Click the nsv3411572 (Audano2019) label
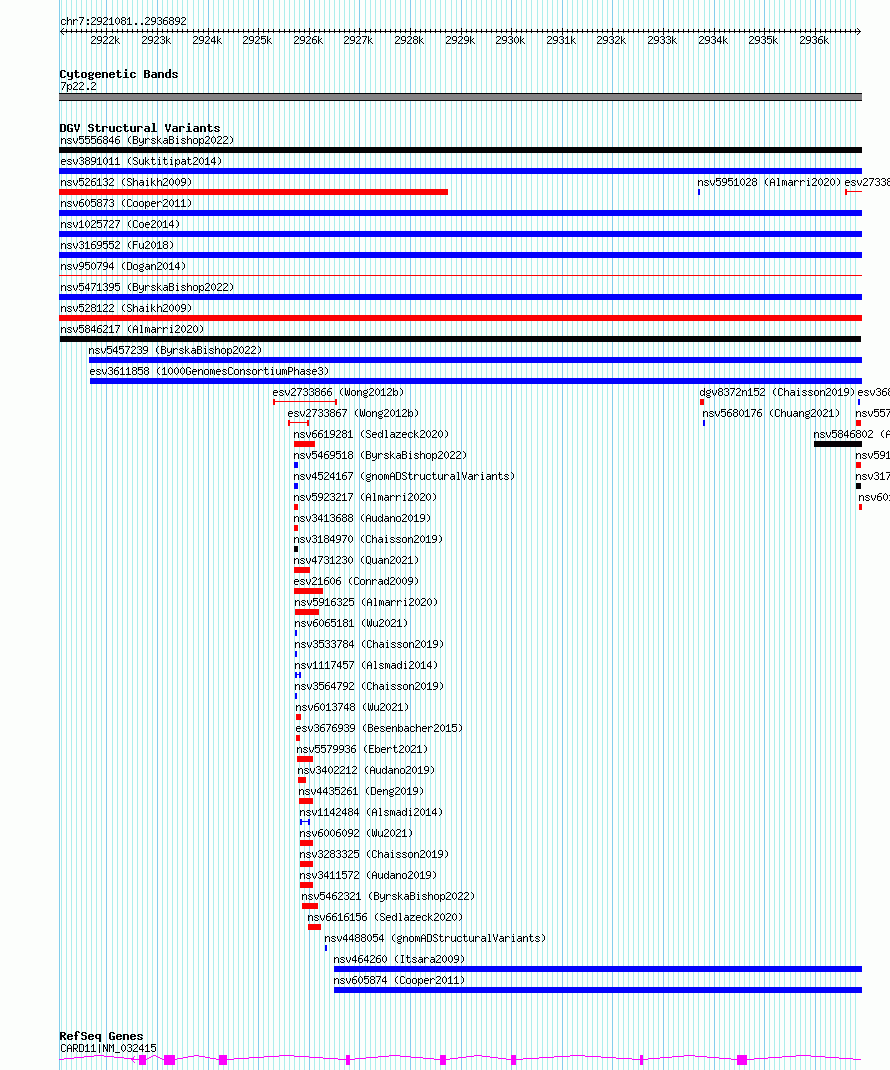The image size is (890, 1070). click(x=368, y=876)
